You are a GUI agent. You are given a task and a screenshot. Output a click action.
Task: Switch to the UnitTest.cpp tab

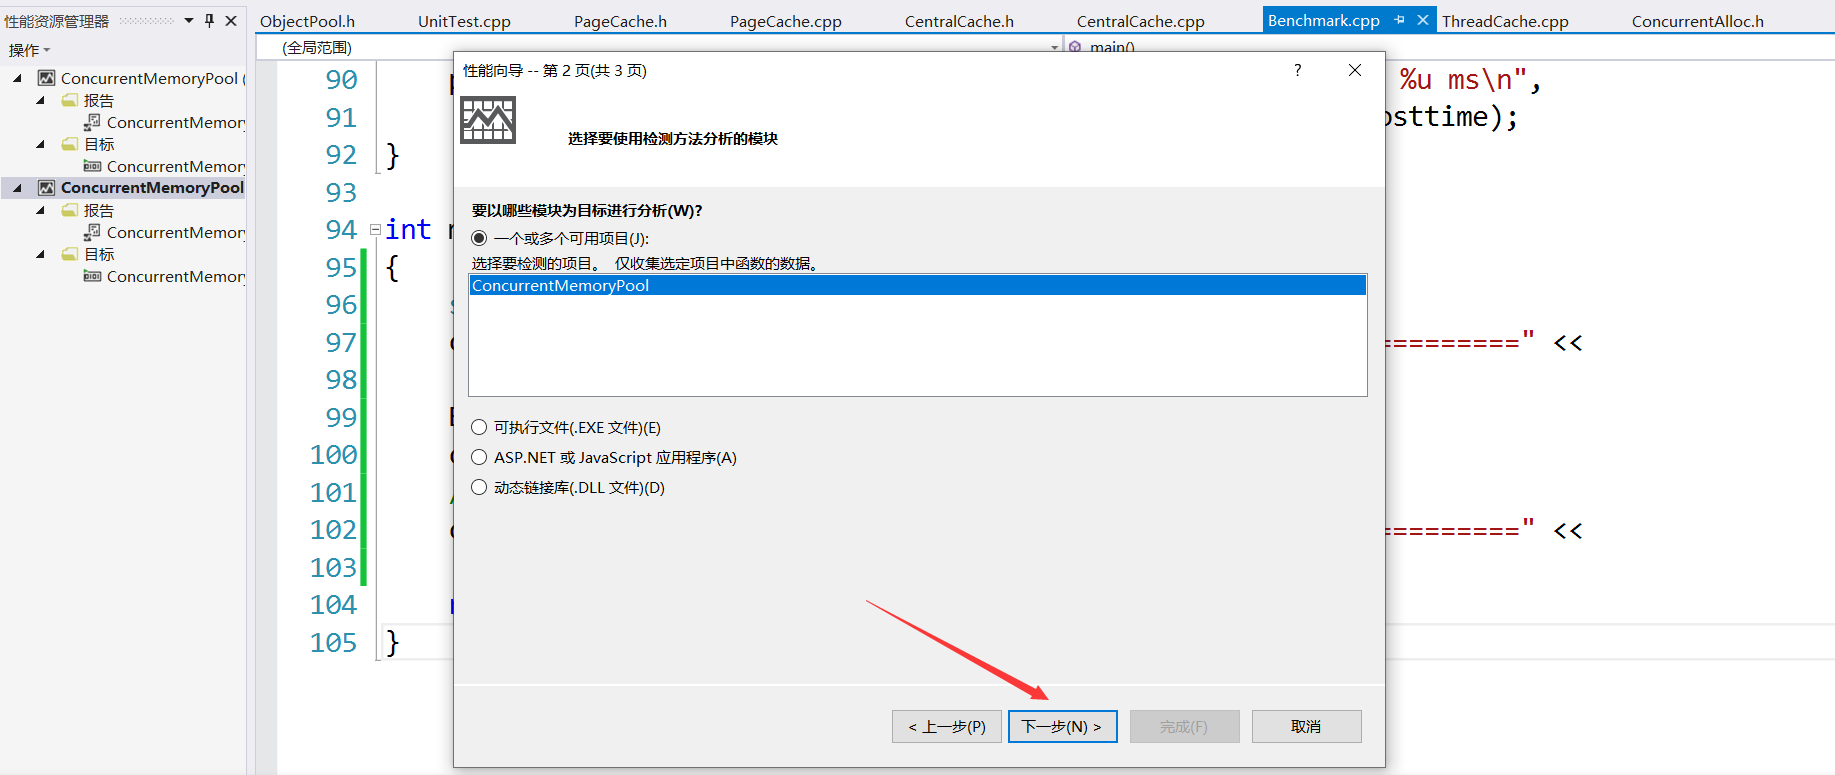click(464, 21)
